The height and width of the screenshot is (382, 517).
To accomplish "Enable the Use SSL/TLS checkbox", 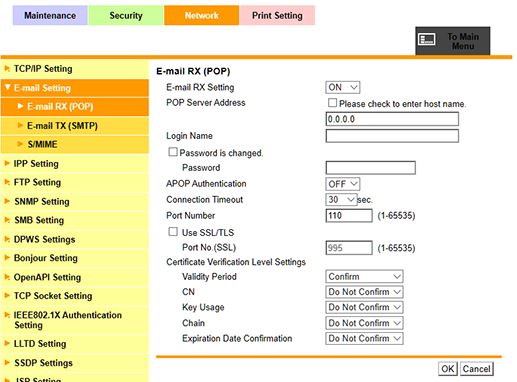I will point(173,232).
